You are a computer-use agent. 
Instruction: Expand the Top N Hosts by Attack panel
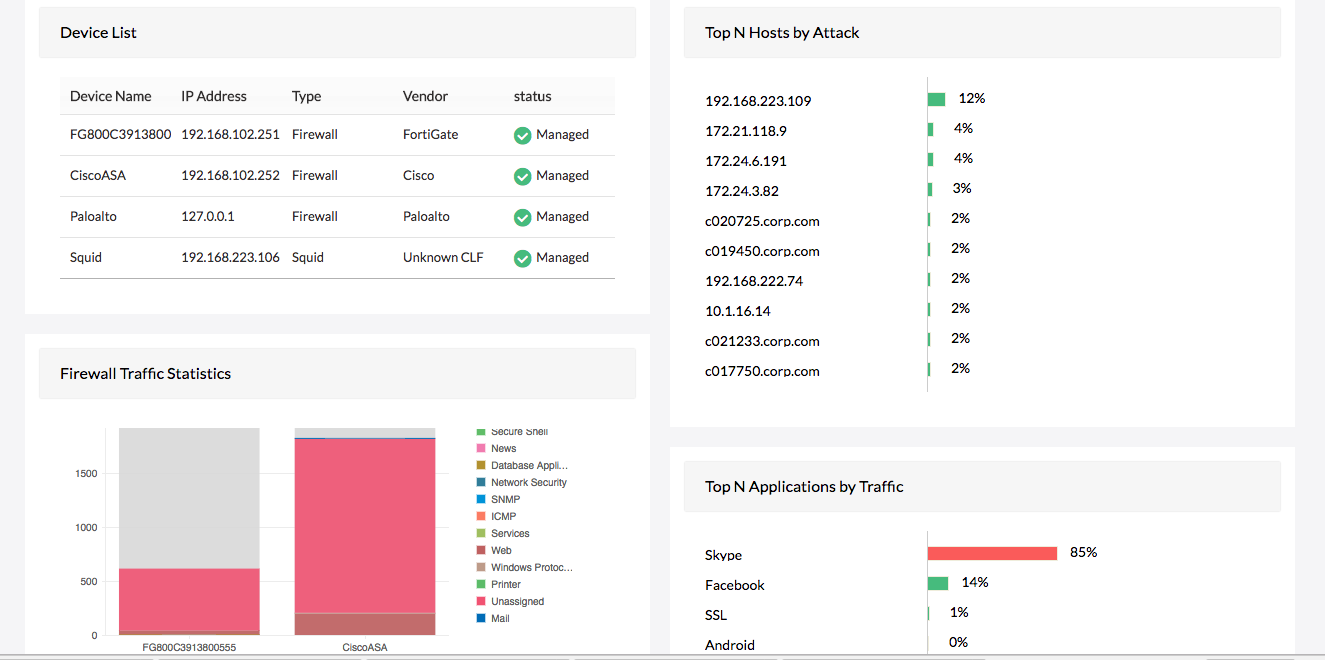click(x=781, y=32)
